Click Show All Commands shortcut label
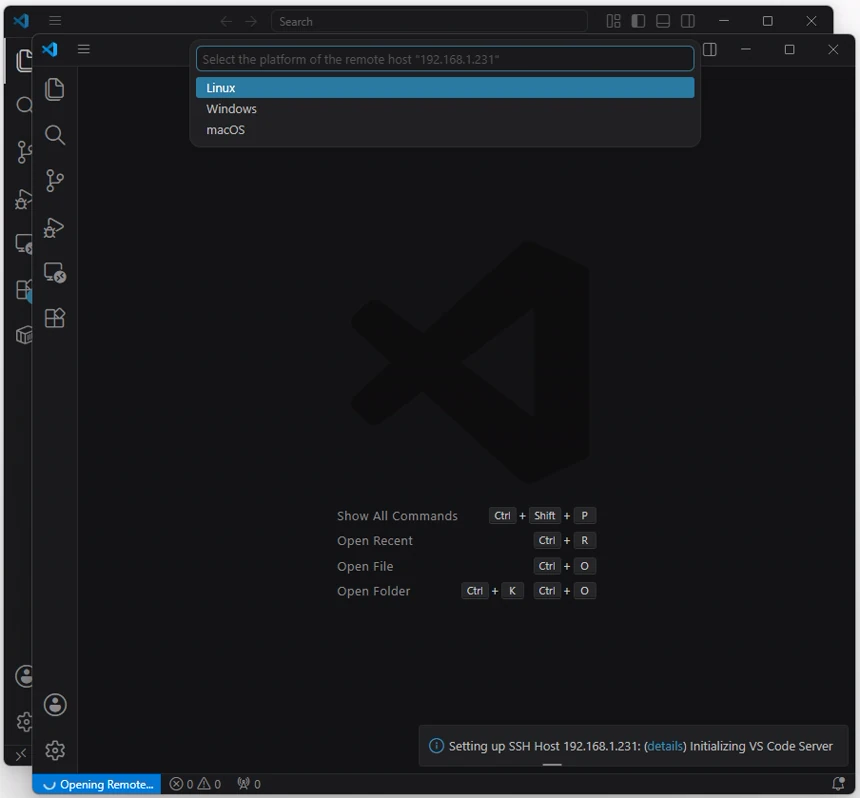The height and width of the screenshot is (798, 860). pos(397,516)
